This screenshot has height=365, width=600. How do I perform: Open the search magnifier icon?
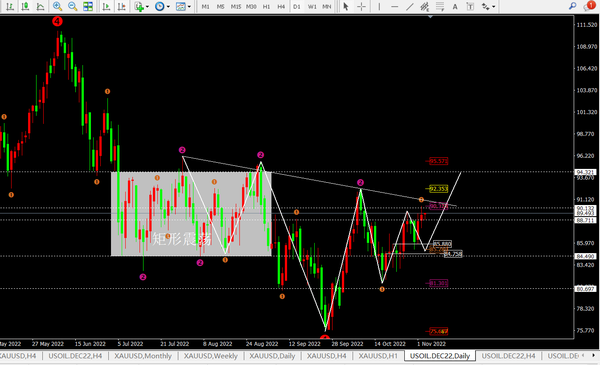point(572,6)
